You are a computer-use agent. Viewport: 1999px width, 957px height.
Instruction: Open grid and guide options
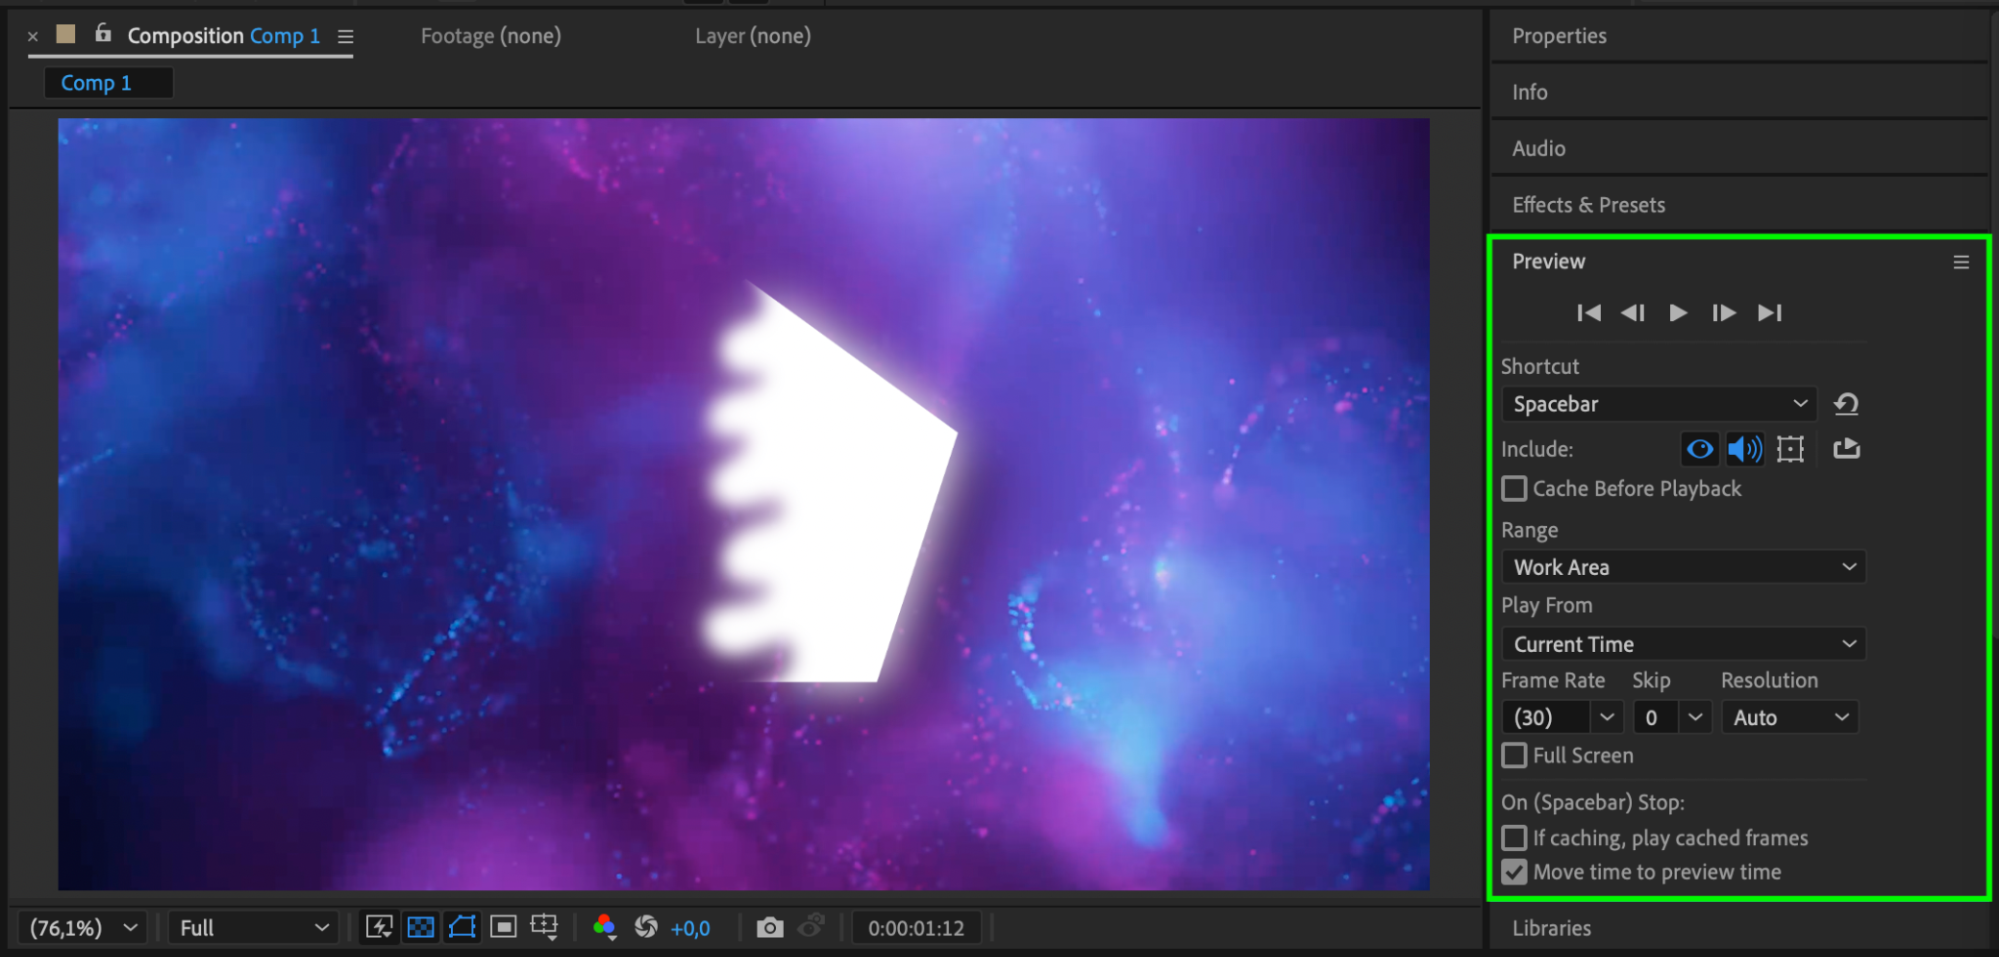[x=545, y=927]
